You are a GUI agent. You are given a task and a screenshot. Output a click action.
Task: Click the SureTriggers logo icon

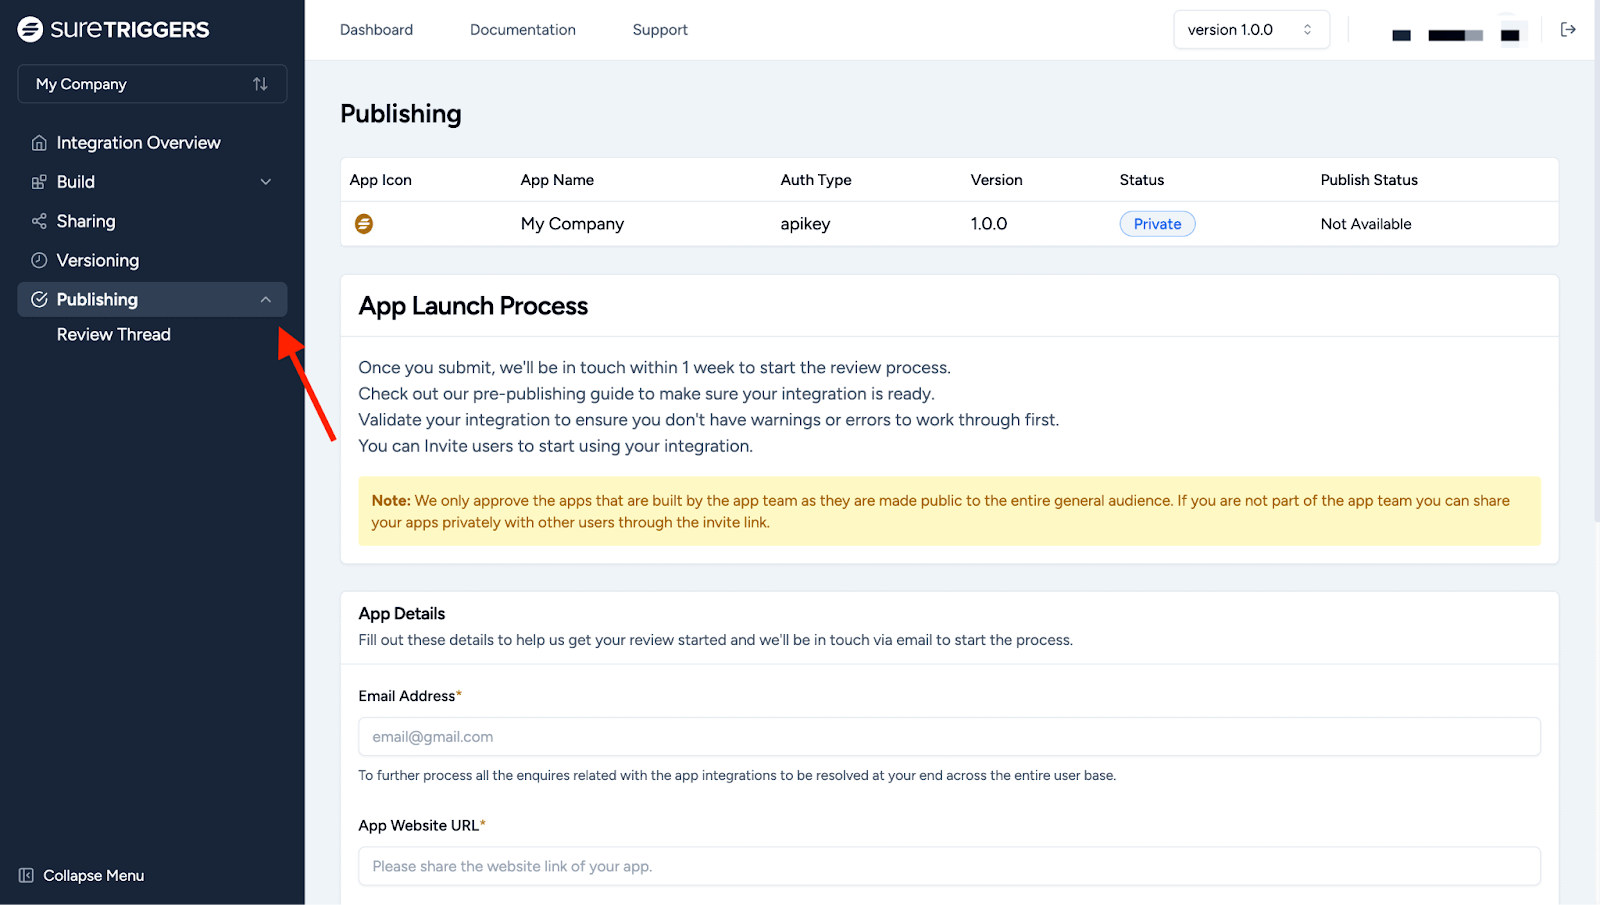30,30
